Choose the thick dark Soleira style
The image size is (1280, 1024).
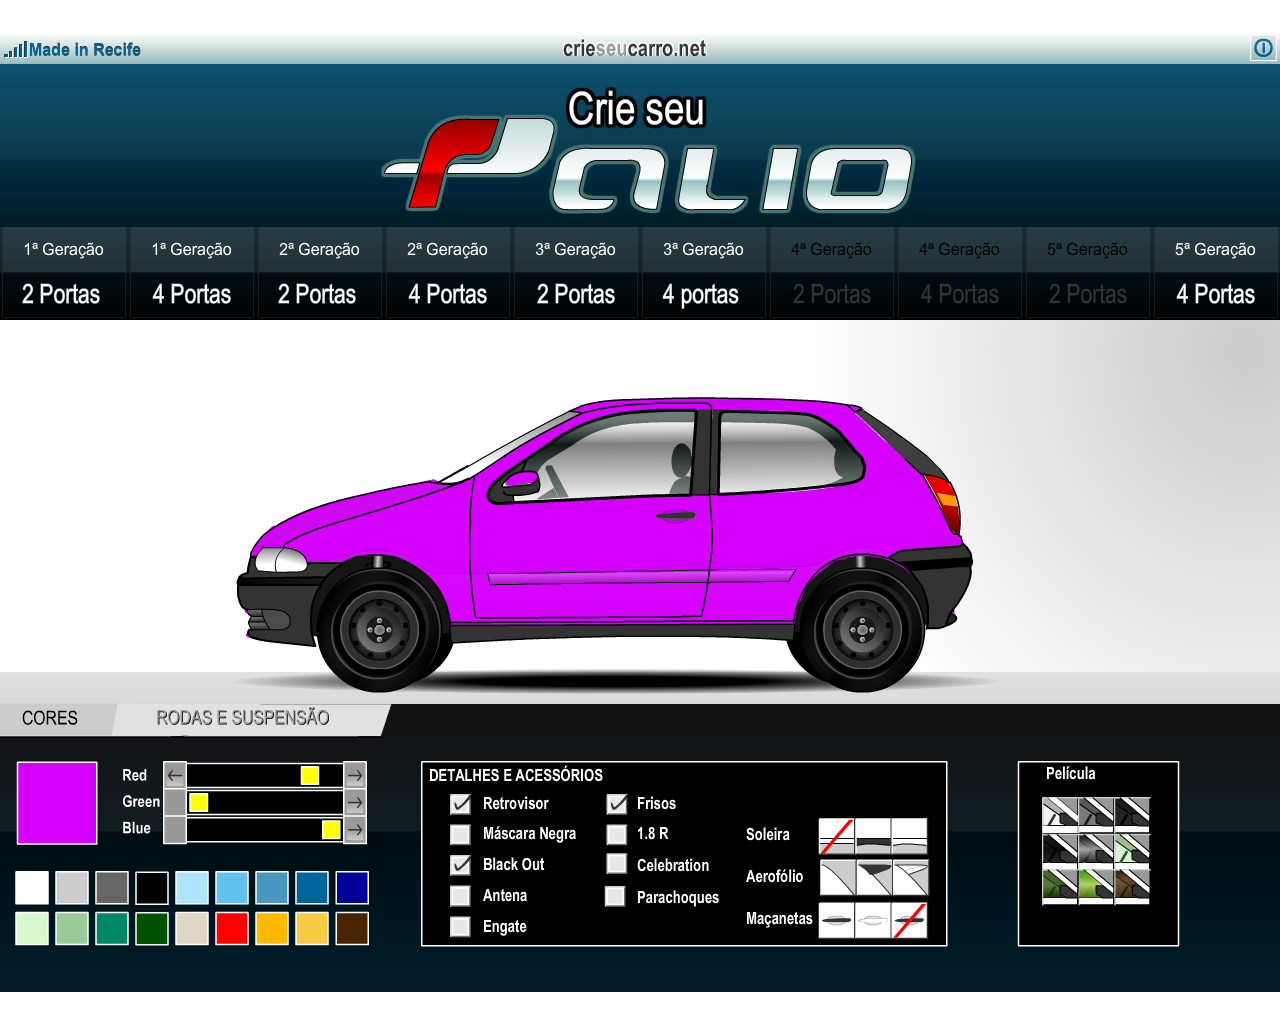(x=873, y=836)
